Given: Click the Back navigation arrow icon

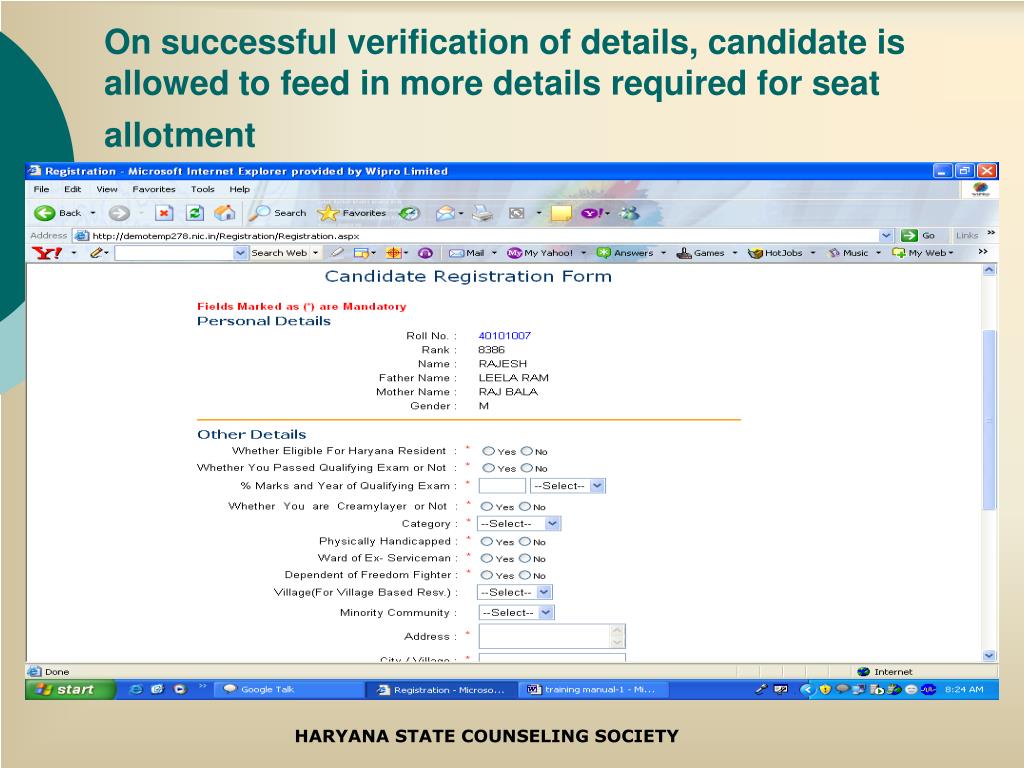Looking at the screenshot, I should coord(44,213).
